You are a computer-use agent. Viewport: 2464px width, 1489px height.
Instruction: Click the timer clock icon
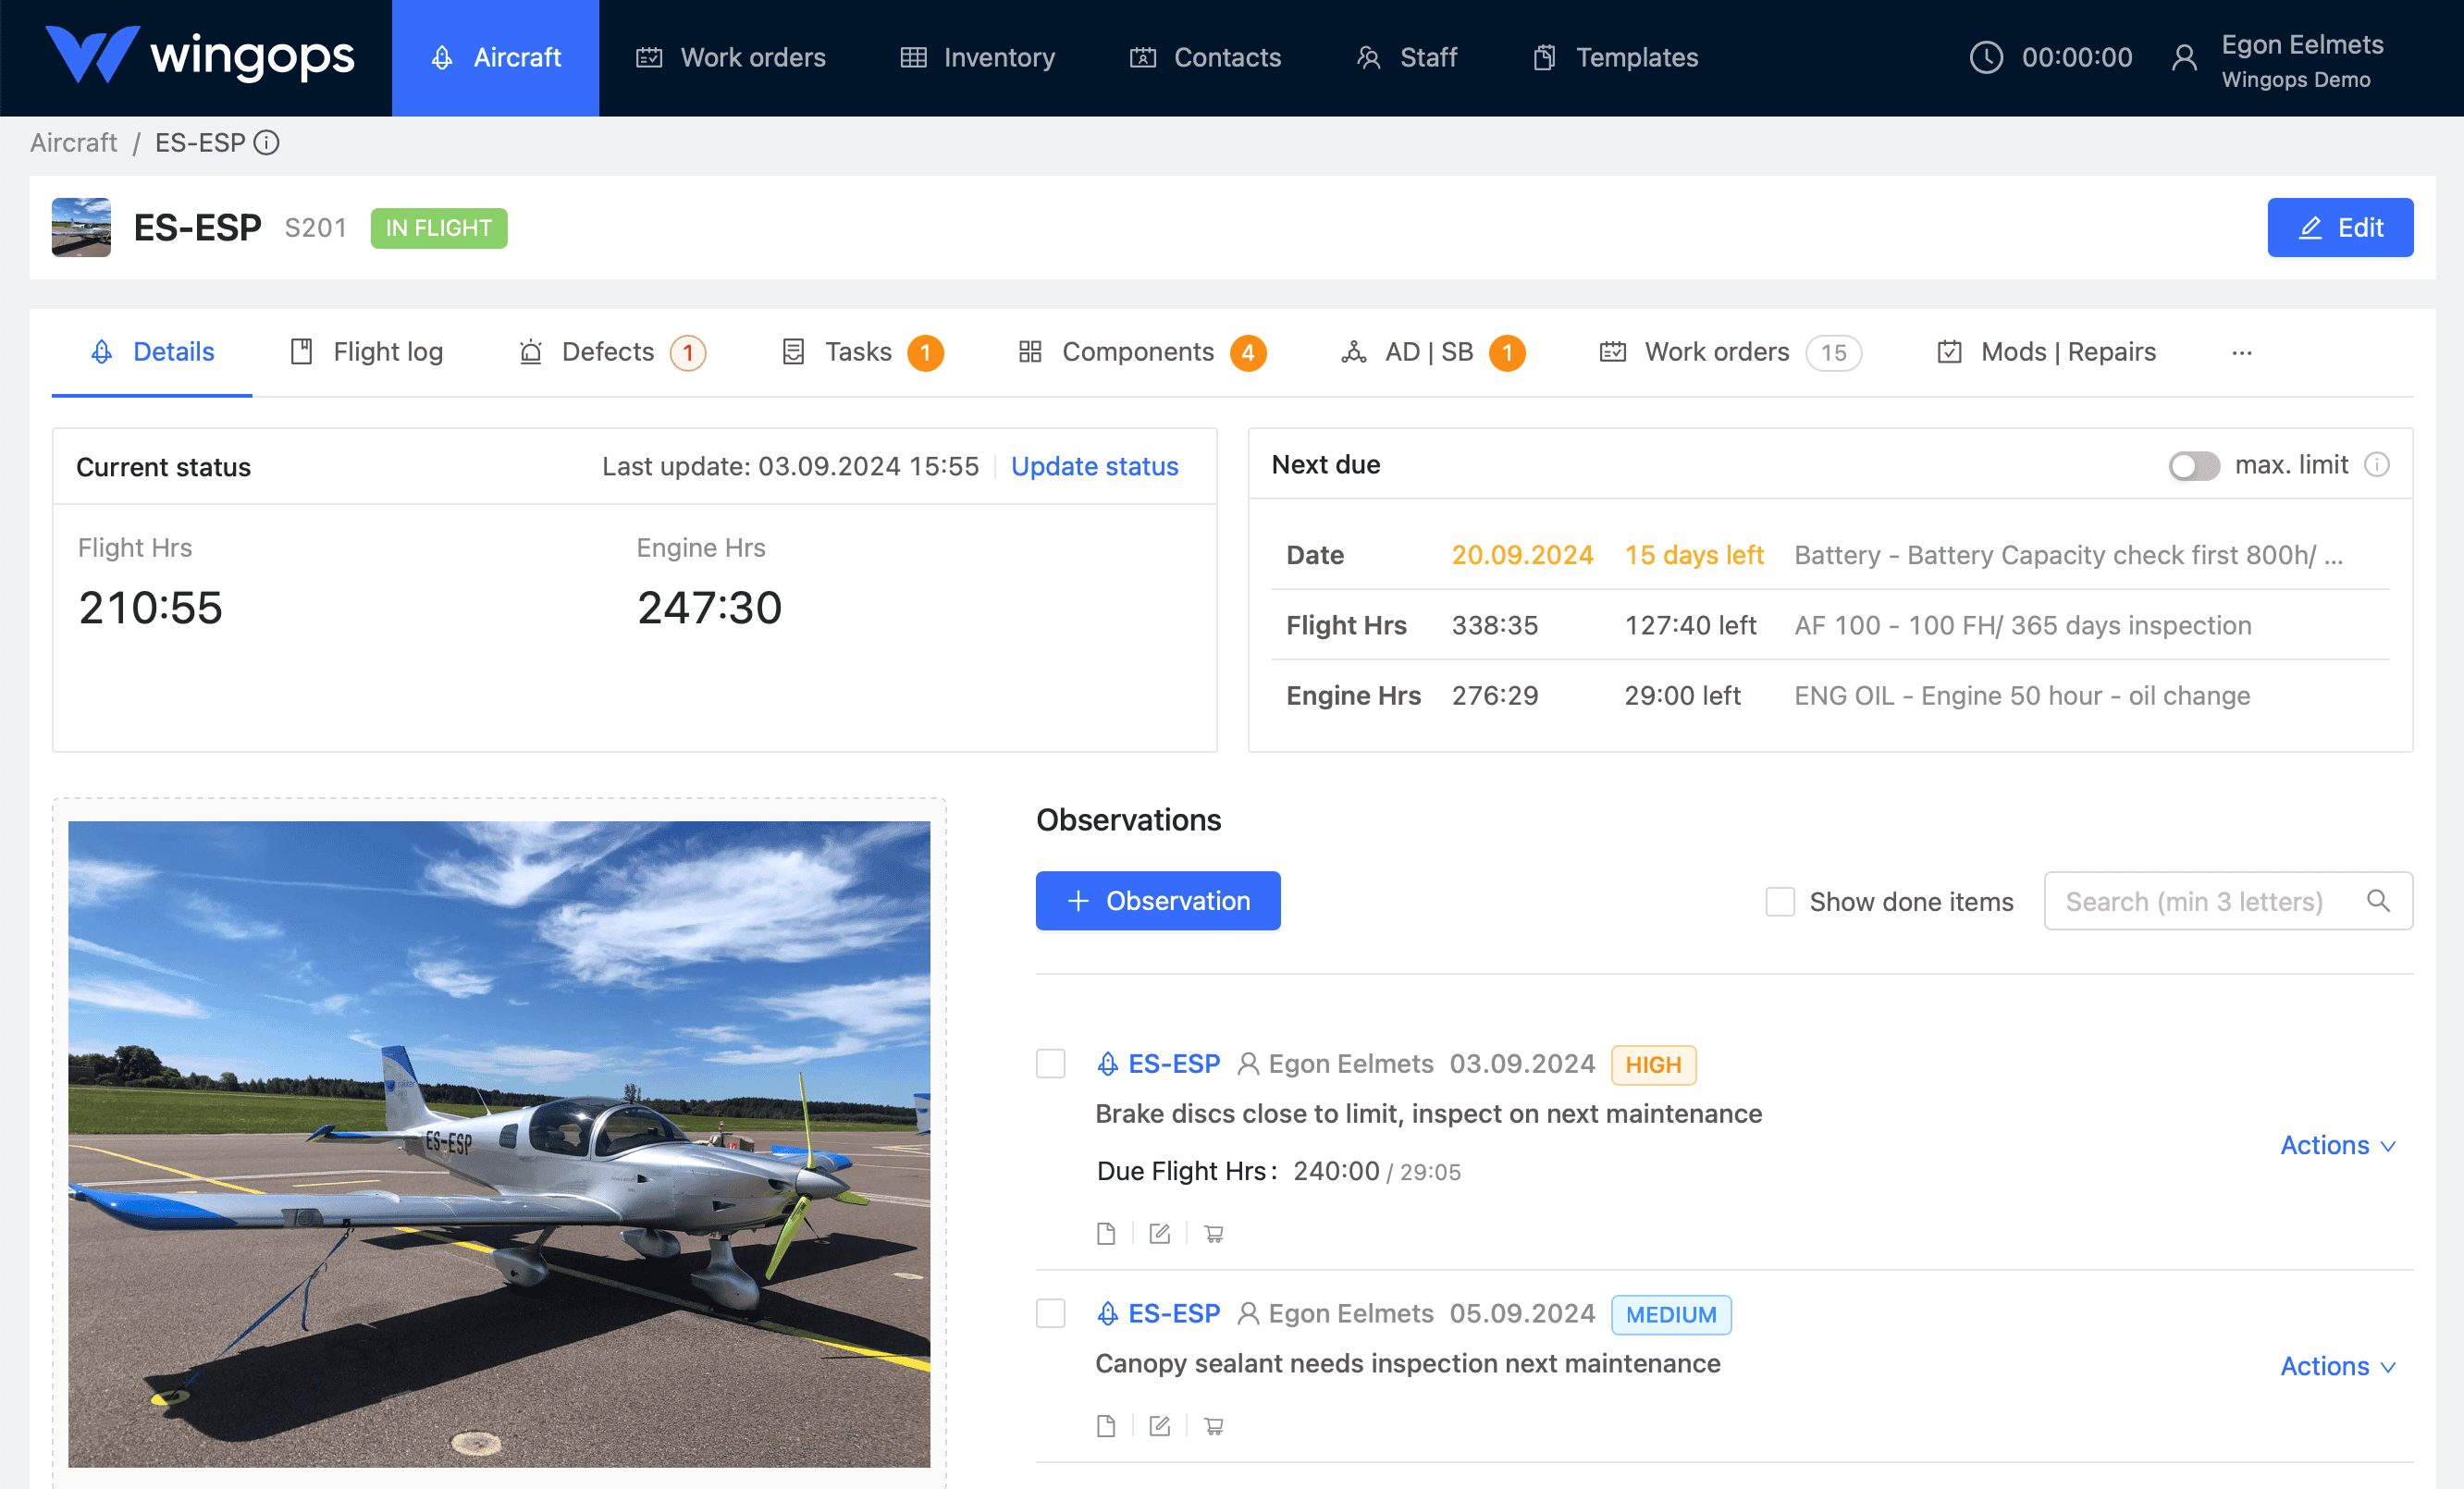[x=1985, y=58]
